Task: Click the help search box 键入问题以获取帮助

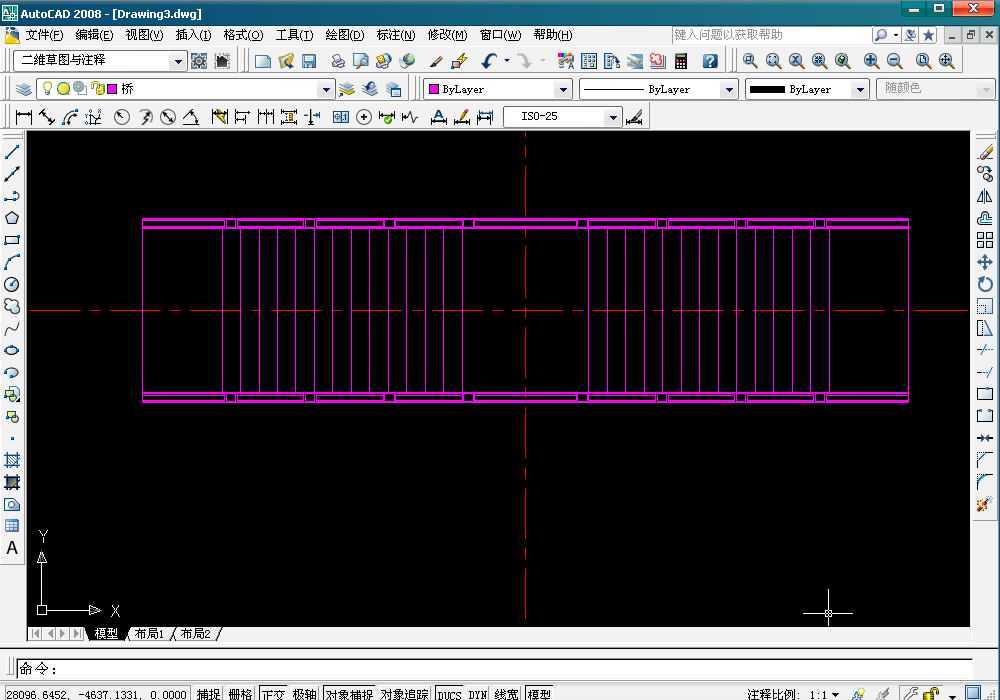Action: [772, 35]
